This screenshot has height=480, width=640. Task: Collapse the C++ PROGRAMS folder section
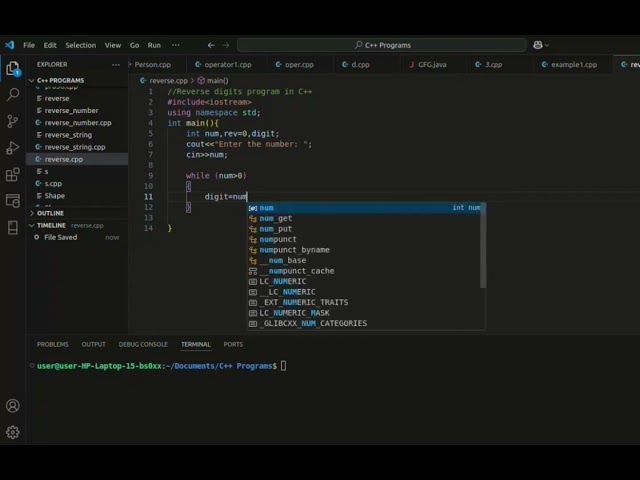(x=60, y=80)
